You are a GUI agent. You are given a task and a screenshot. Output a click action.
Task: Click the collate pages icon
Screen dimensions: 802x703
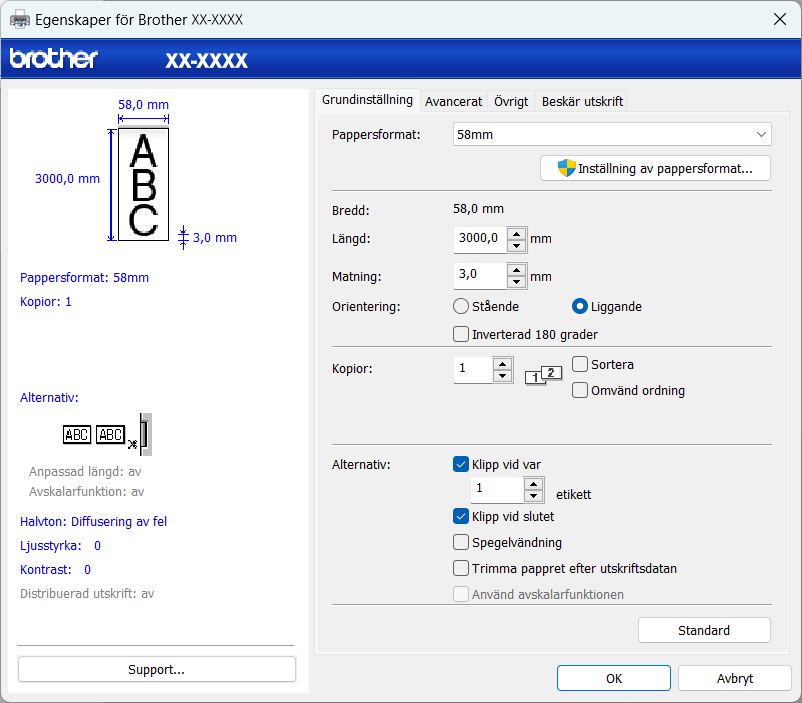[544, 375]
